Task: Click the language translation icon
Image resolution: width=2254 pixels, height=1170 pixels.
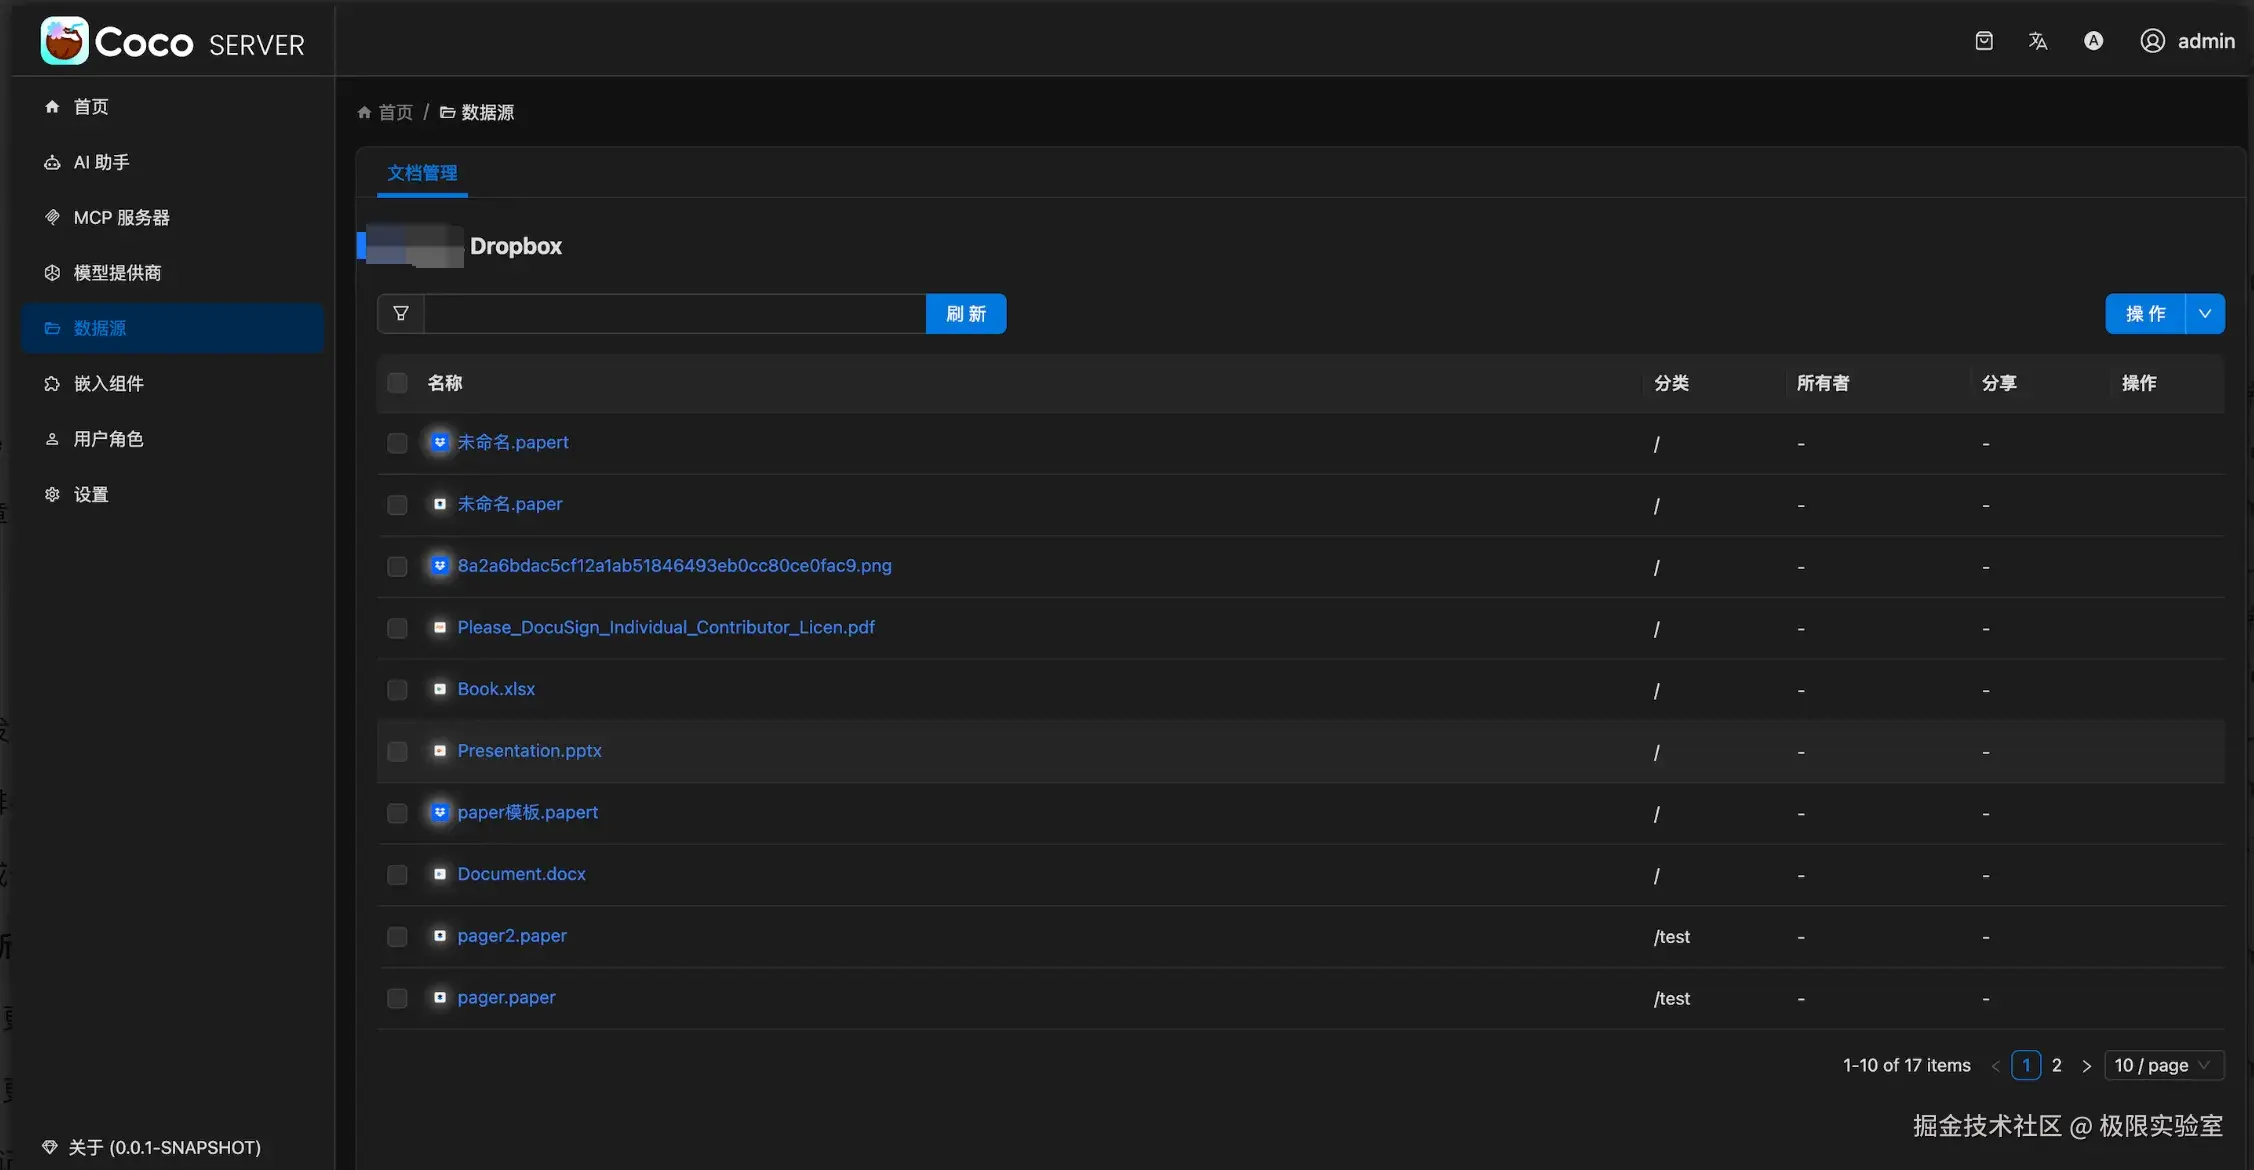Action: tap(2037, 41)
